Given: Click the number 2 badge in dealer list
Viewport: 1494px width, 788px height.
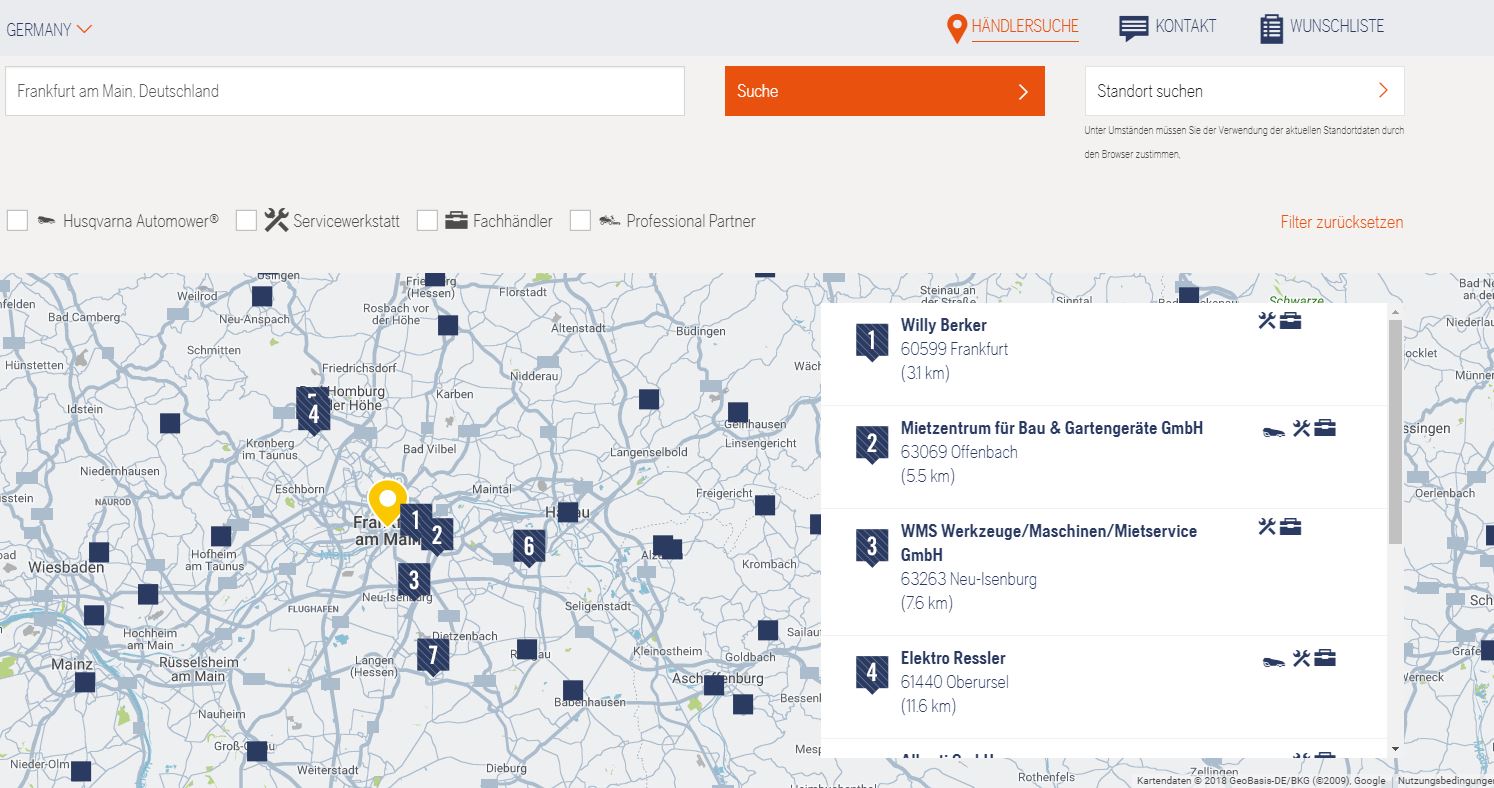Looking at the screenshot, I should [x=872, y=445].
